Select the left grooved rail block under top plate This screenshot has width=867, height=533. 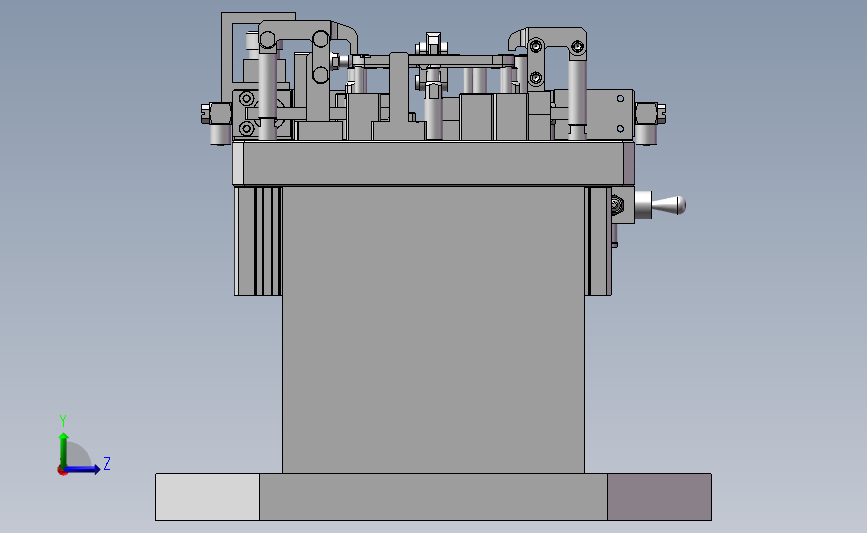(x=258, y=241)
